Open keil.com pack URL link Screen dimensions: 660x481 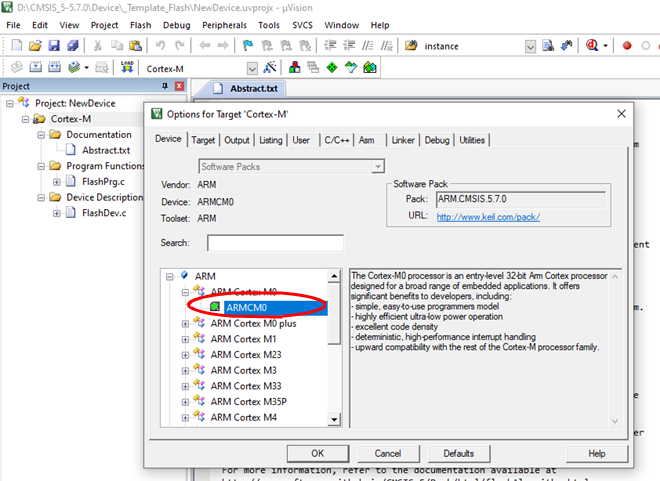point(488,217)
